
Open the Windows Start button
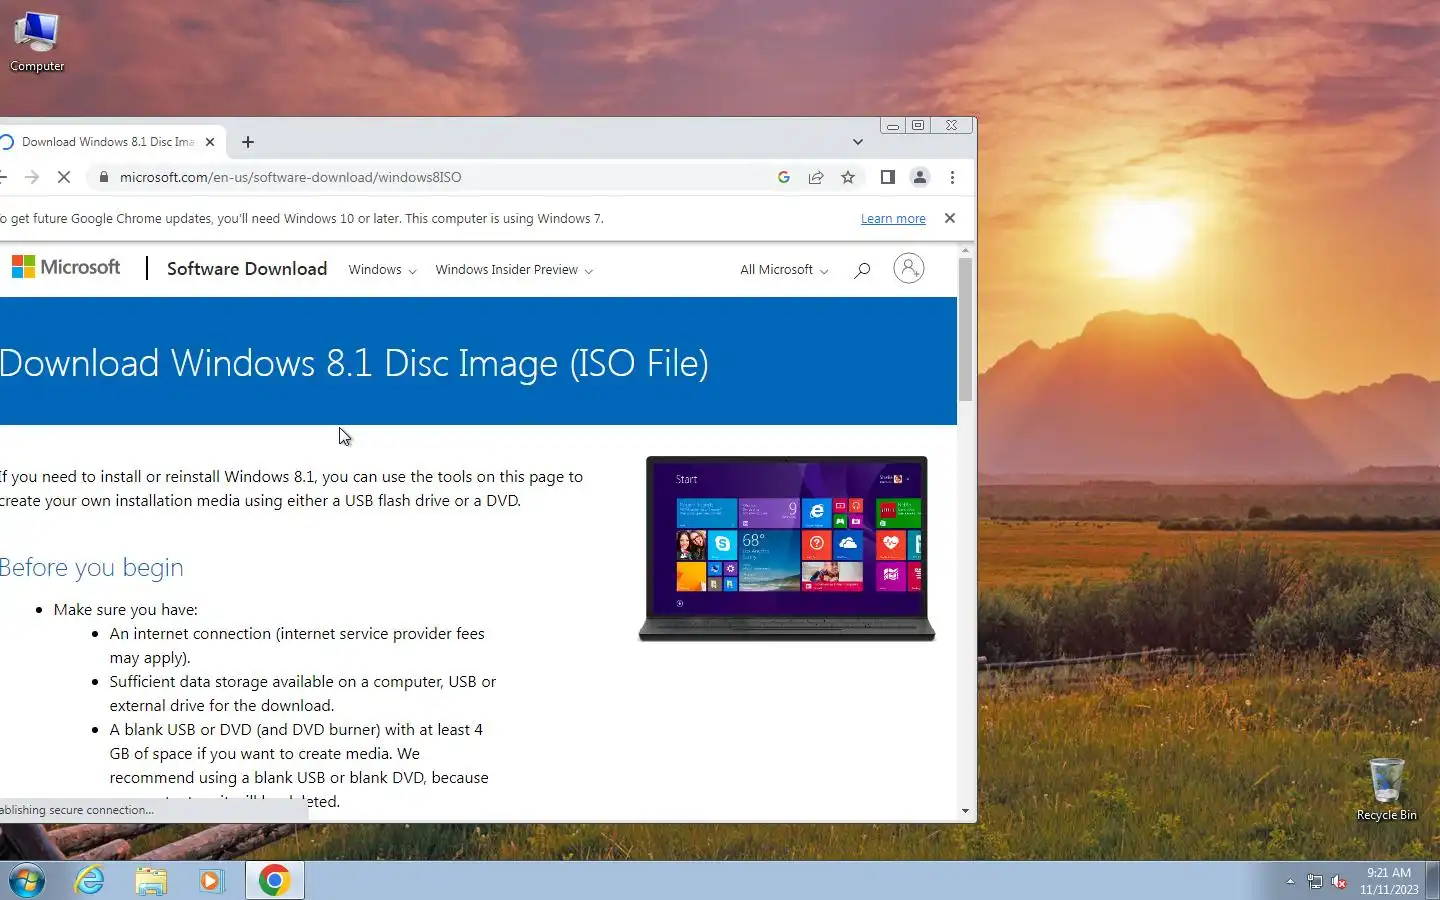point(27,880)
